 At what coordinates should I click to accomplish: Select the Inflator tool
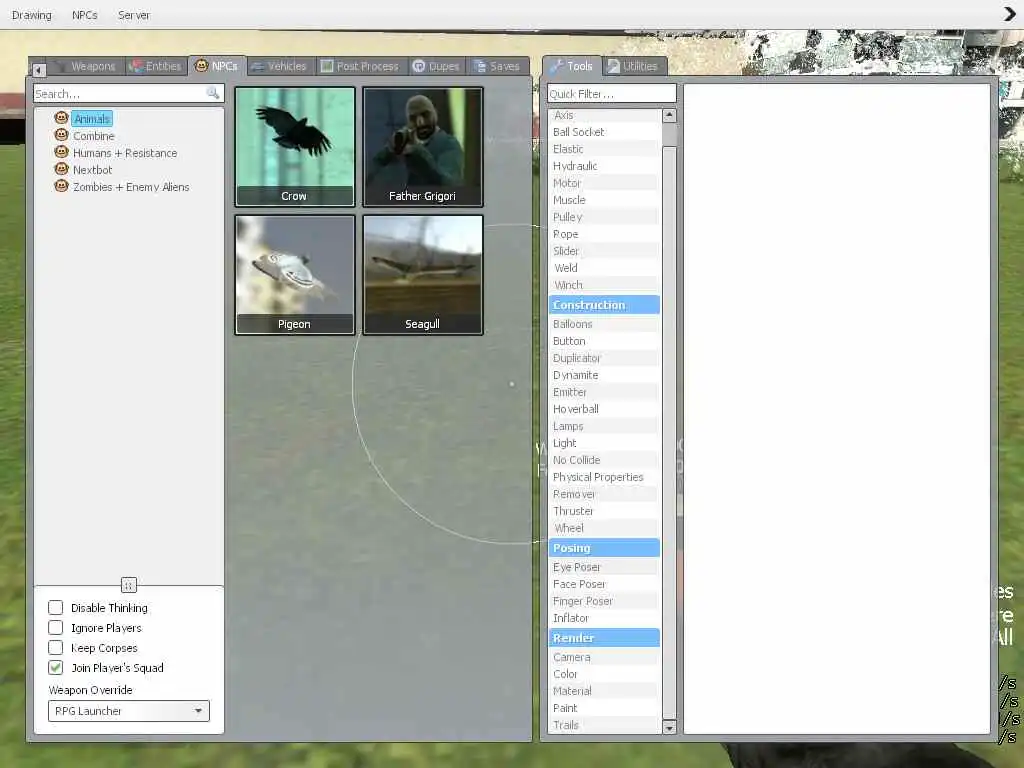coord(604,618)
